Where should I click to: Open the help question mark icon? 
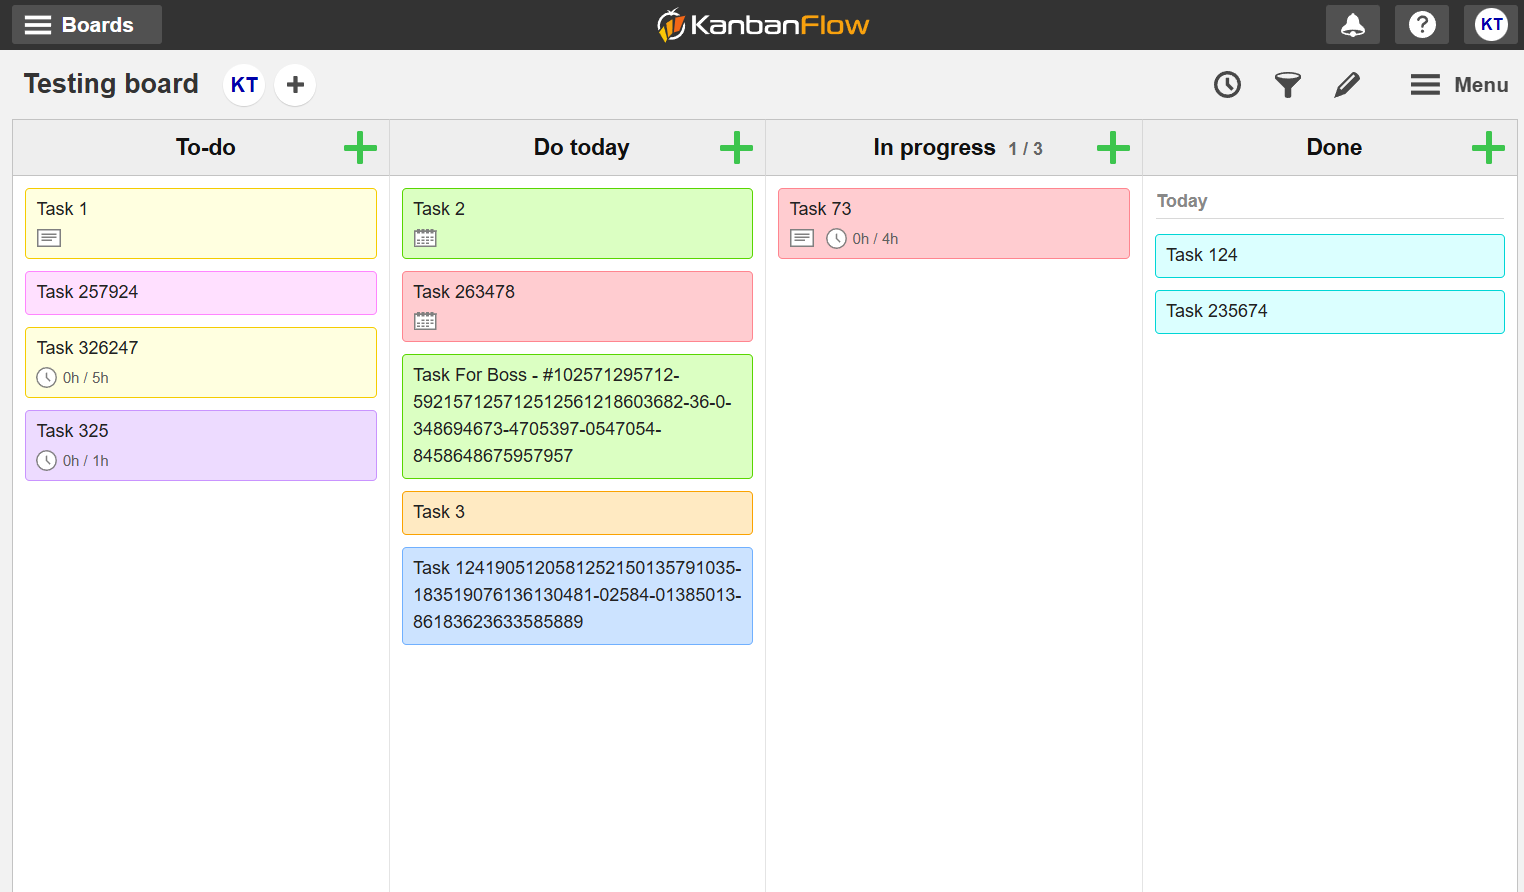(1422, 25)
